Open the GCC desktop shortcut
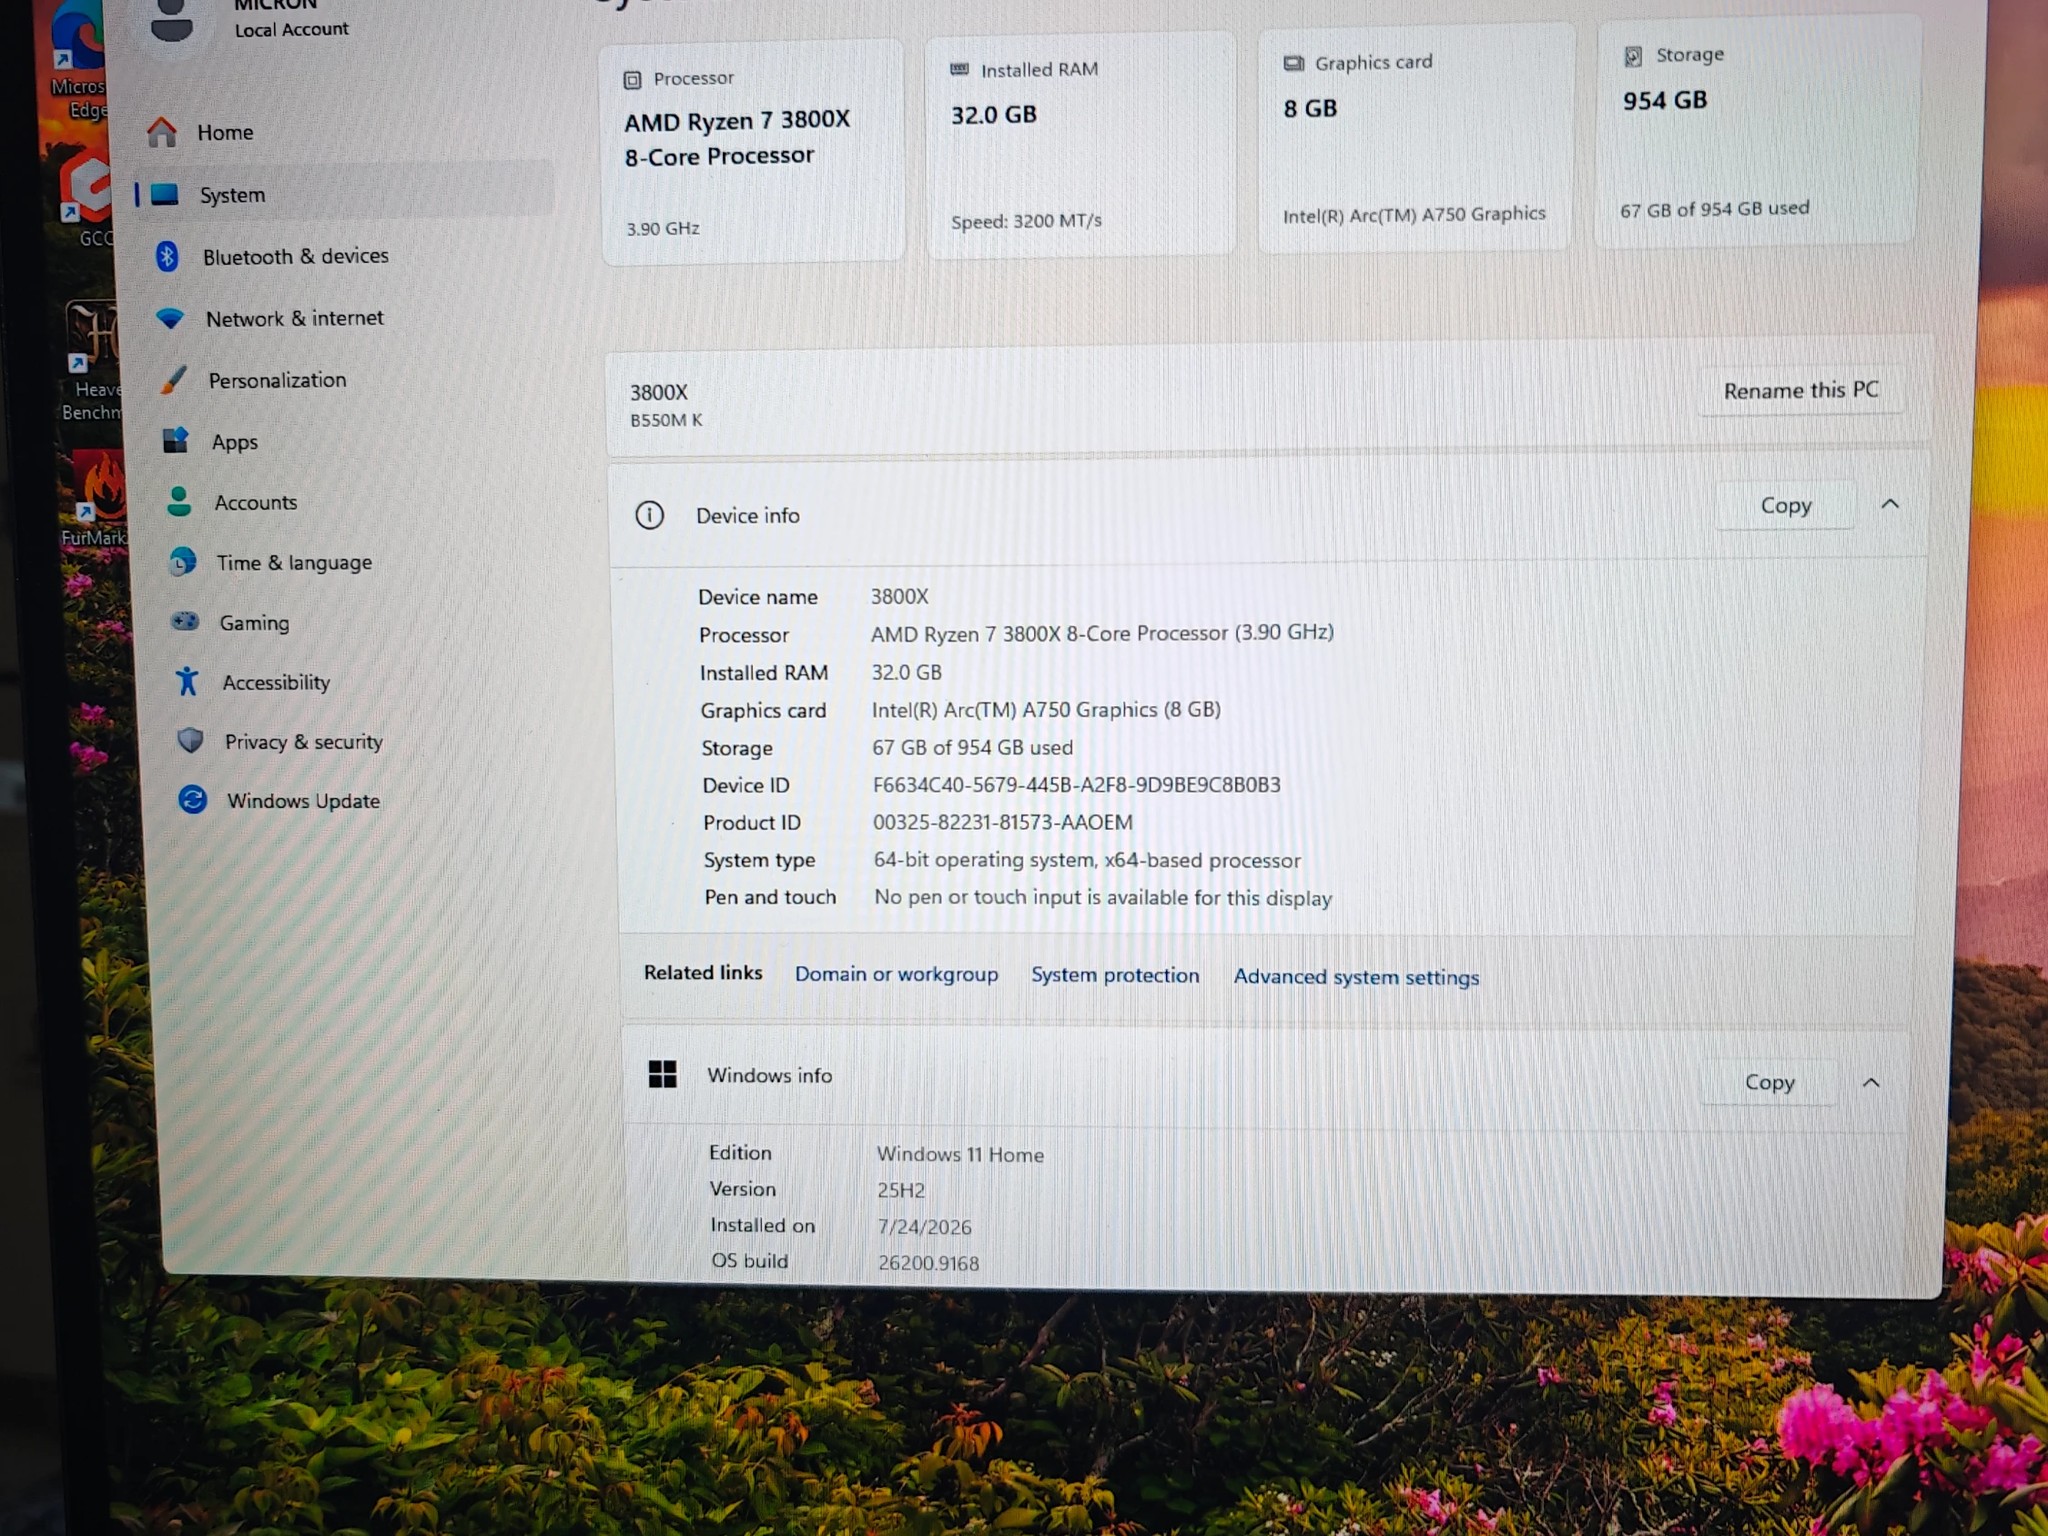 click(x=88, y=200)
